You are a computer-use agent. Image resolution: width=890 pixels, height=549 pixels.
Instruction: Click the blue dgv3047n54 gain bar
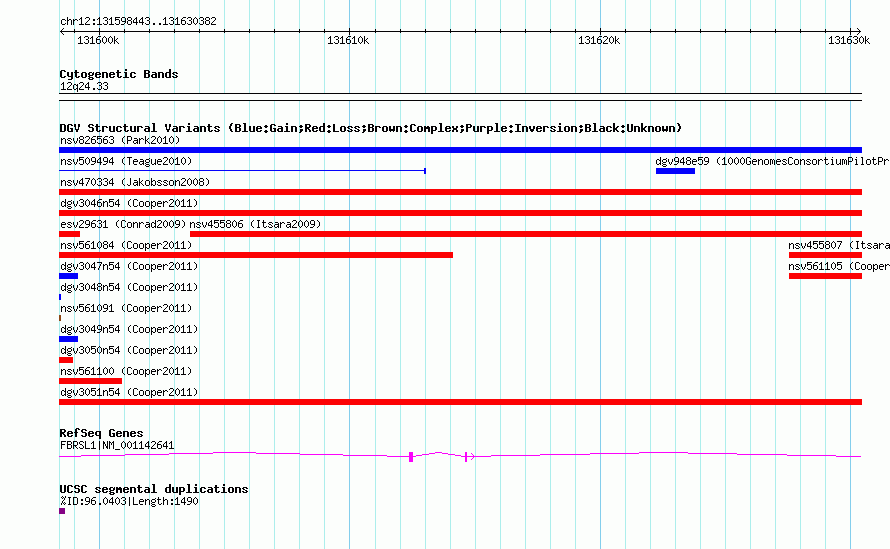coord(68,276)
